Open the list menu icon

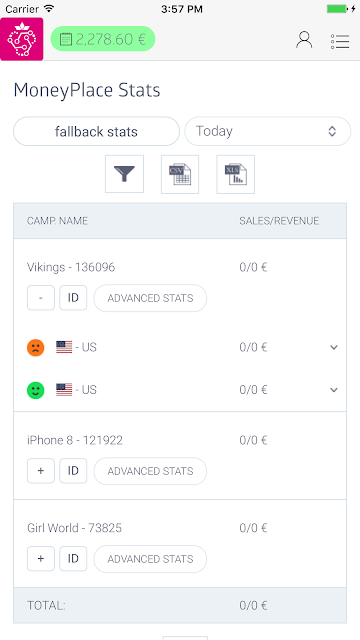tap(340, 41)
